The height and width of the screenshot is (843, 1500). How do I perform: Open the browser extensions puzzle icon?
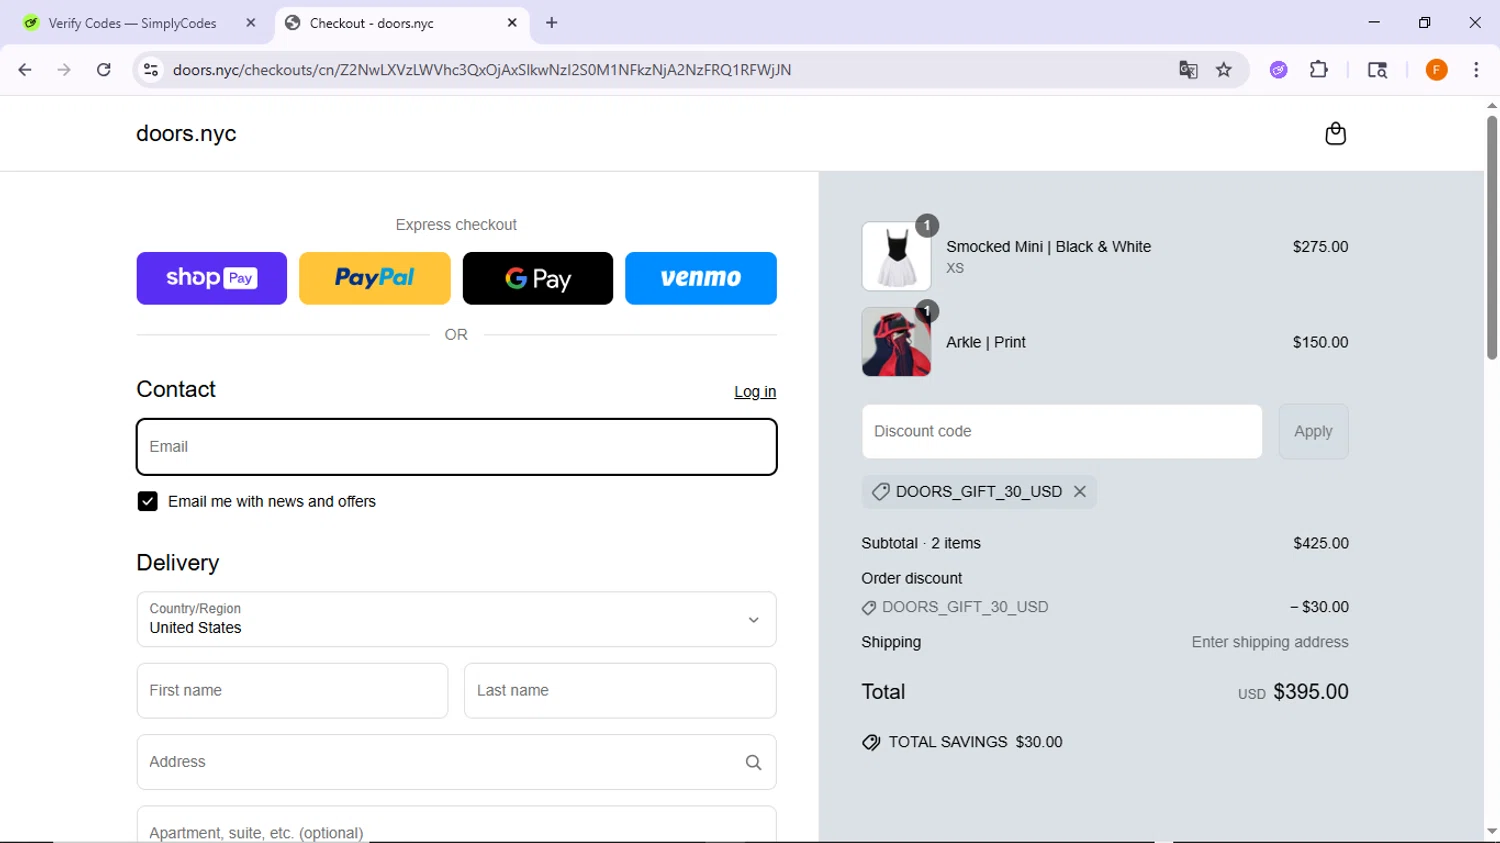tap(1319, 70)
